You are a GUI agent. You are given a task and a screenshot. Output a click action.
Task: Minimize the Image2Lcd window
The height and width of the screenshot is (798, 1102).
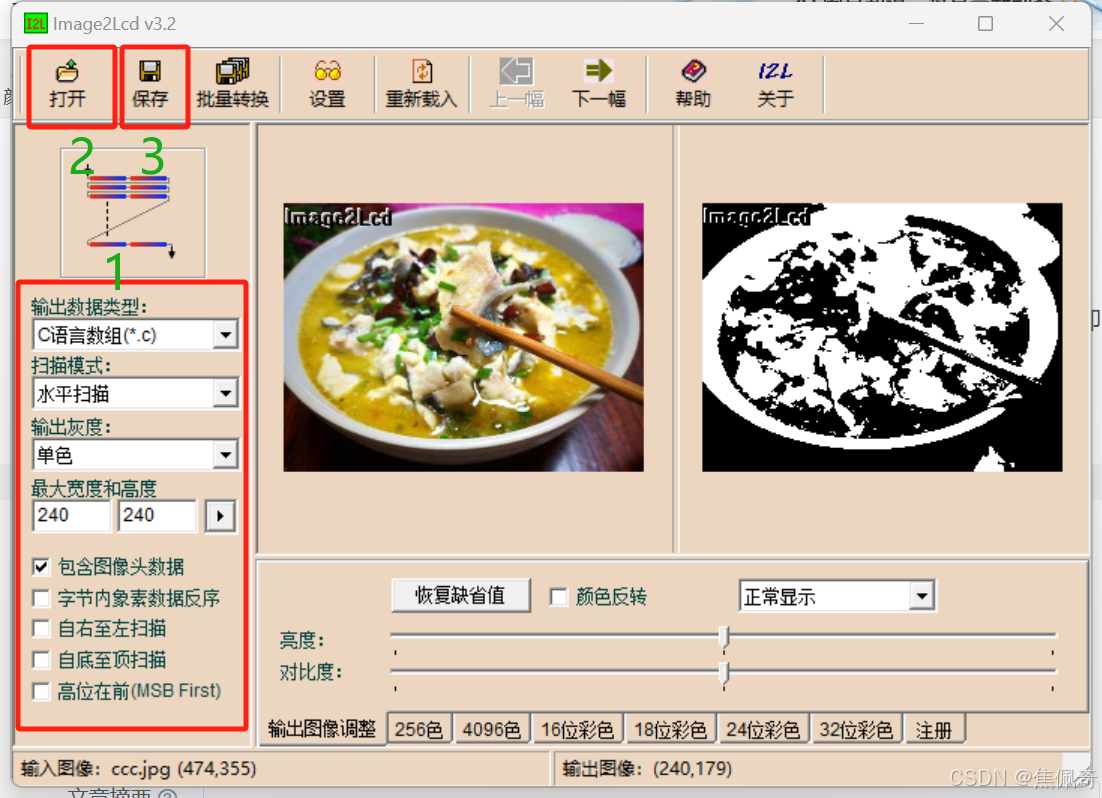(x=916, y=24)
